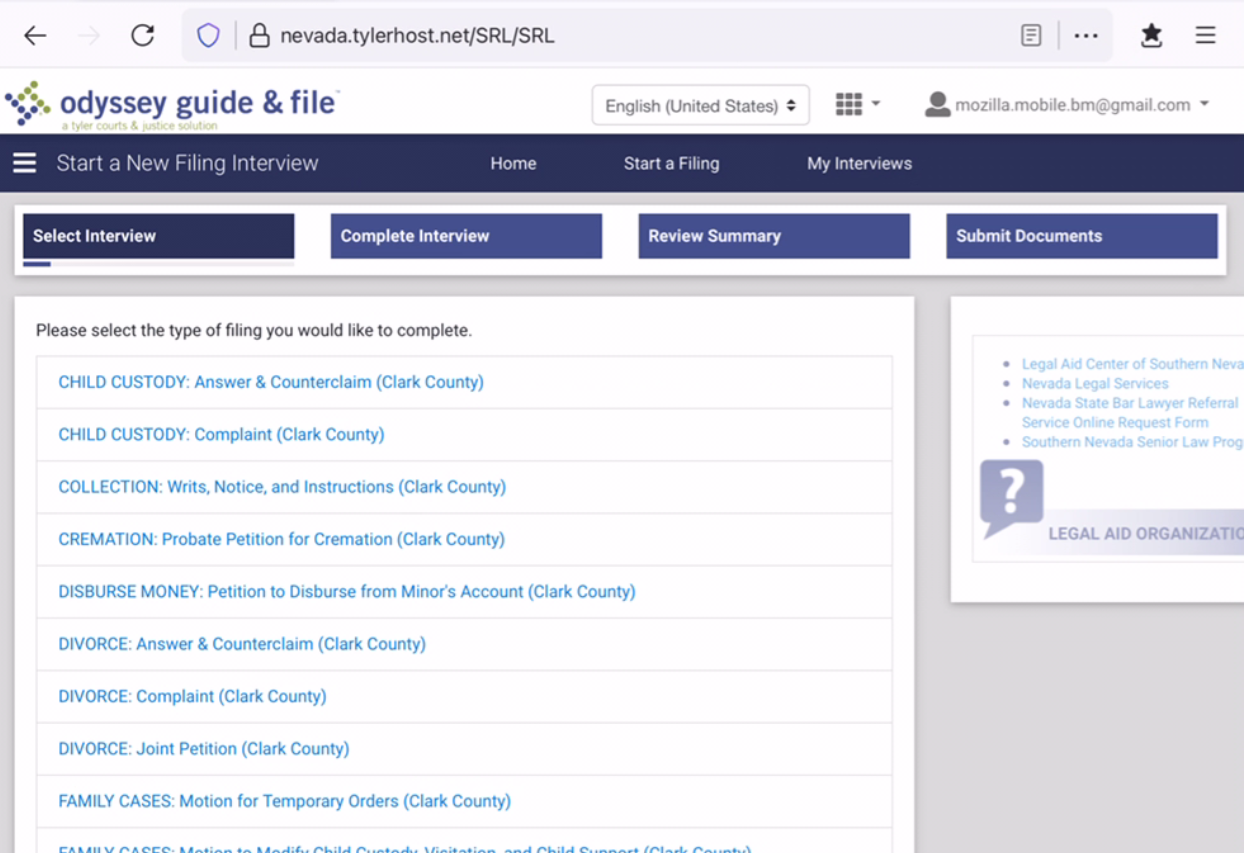Image resolution: width=1244 pixels, height=853 pixels.
Task: Open the English (United States) language selector
Action: tap(700, 104)
